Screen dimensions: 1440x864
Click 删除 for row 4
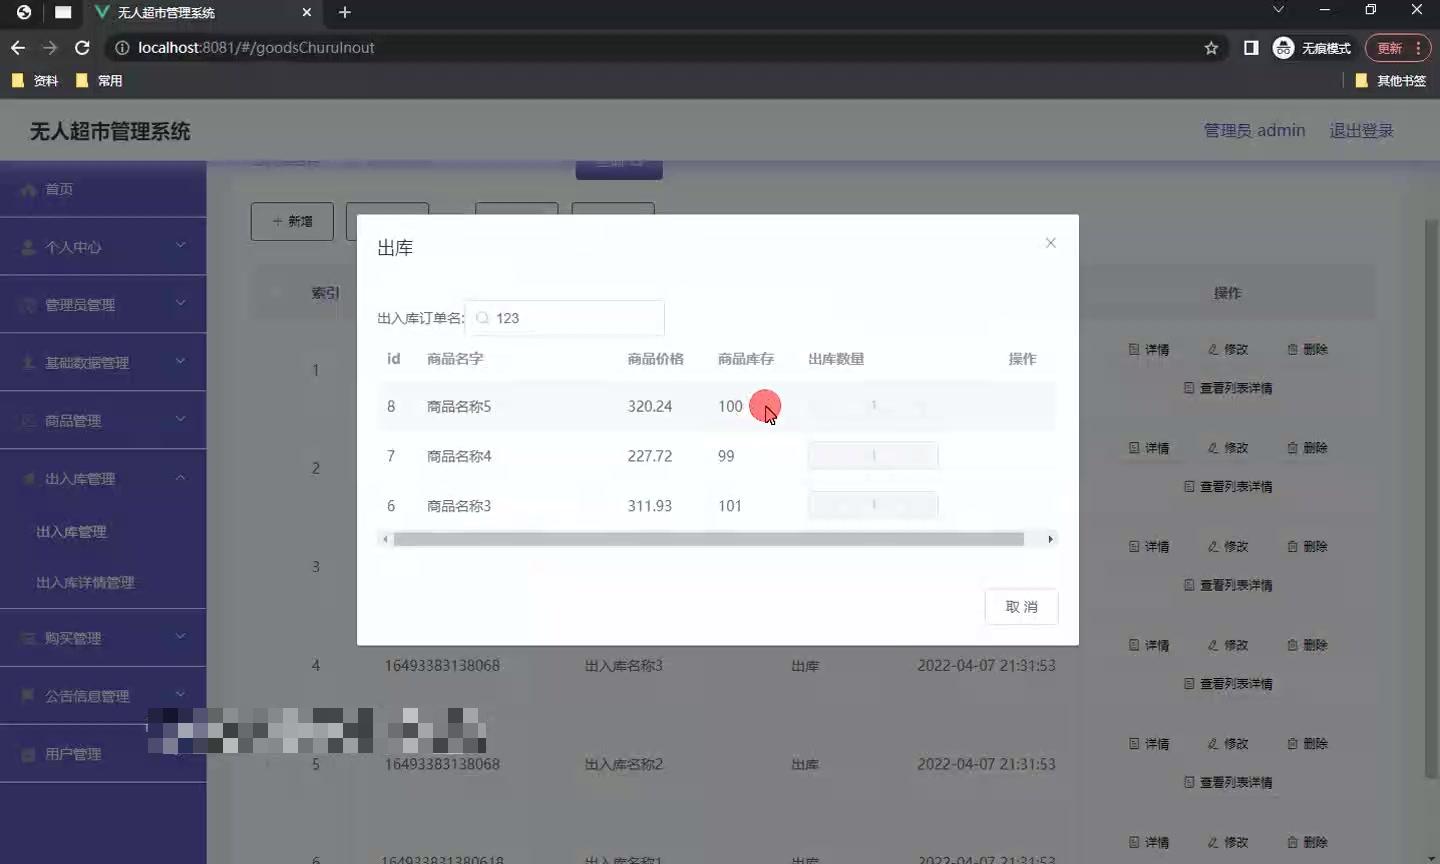[x=1307, y=646]
